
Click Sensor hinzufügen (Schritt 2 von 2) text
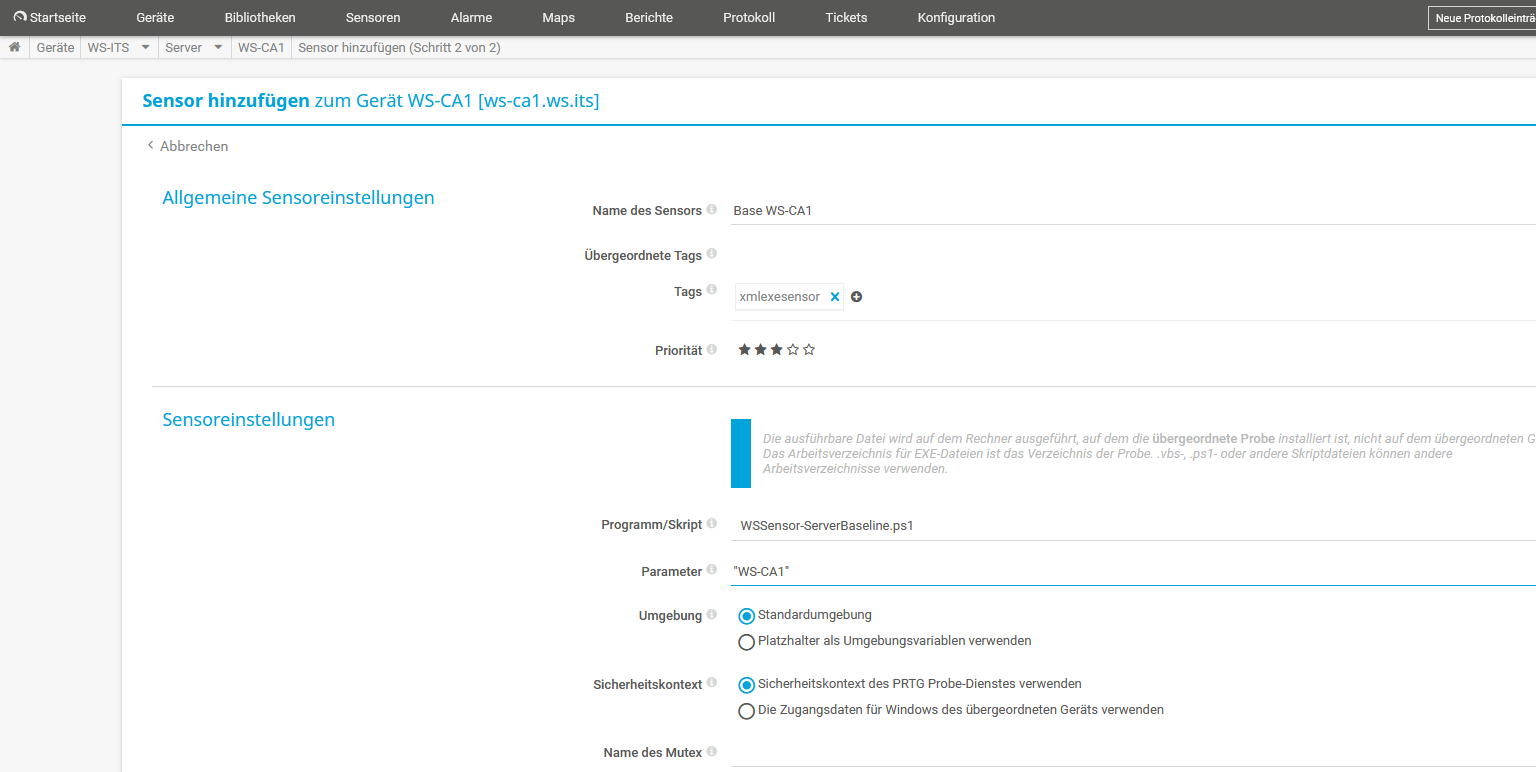coord(399,47)
